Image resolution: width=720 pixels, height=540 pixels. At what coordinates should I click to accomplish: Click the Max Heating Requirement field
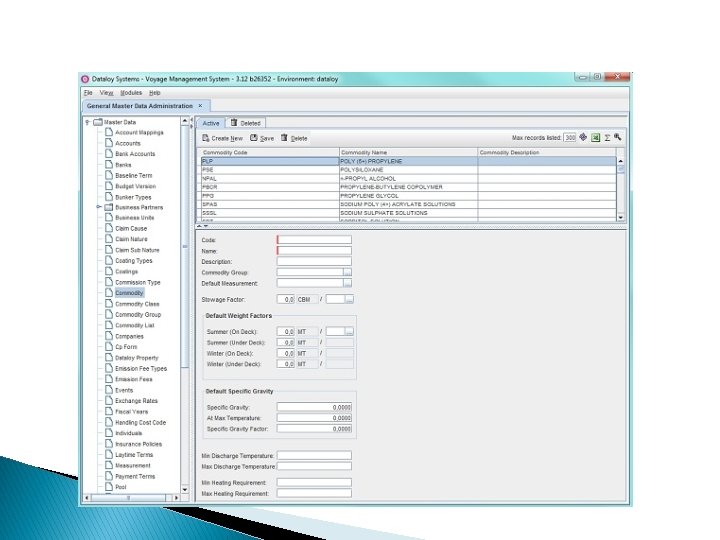[314, 493]
